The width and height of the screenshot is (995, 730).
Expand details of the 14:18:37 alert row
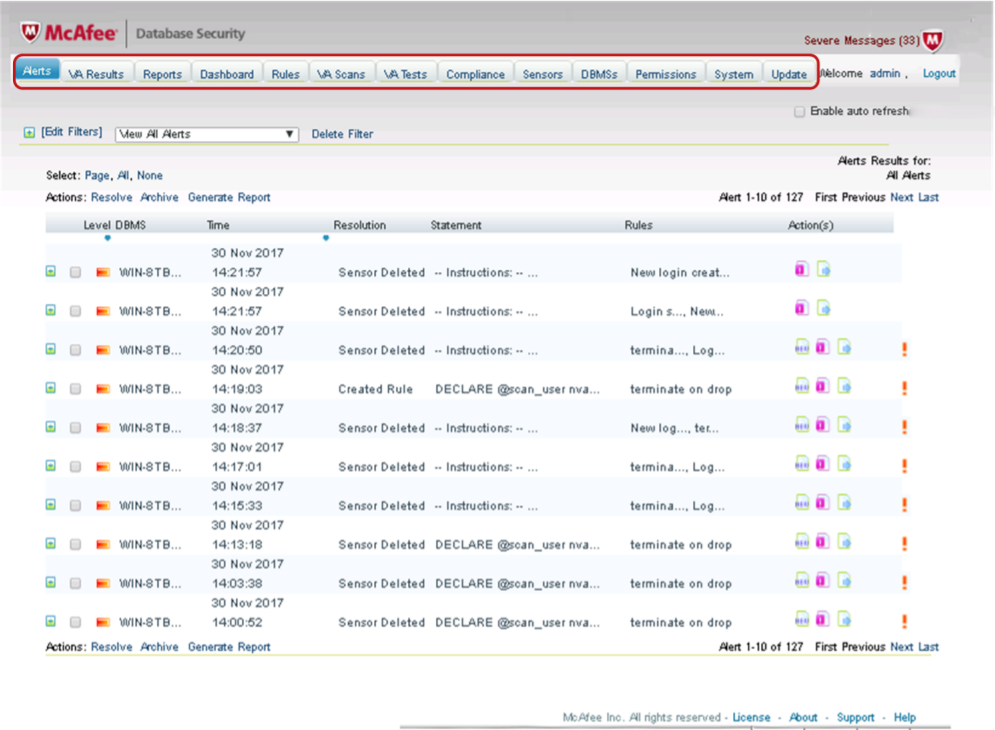[x=51, y=427]
